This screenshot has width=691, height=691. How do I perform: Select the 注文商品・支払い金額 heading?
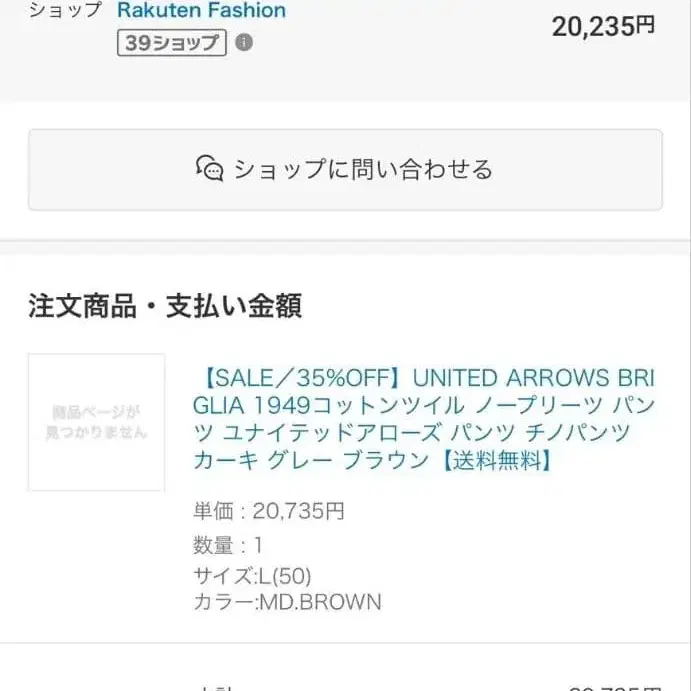pos(165,306)
